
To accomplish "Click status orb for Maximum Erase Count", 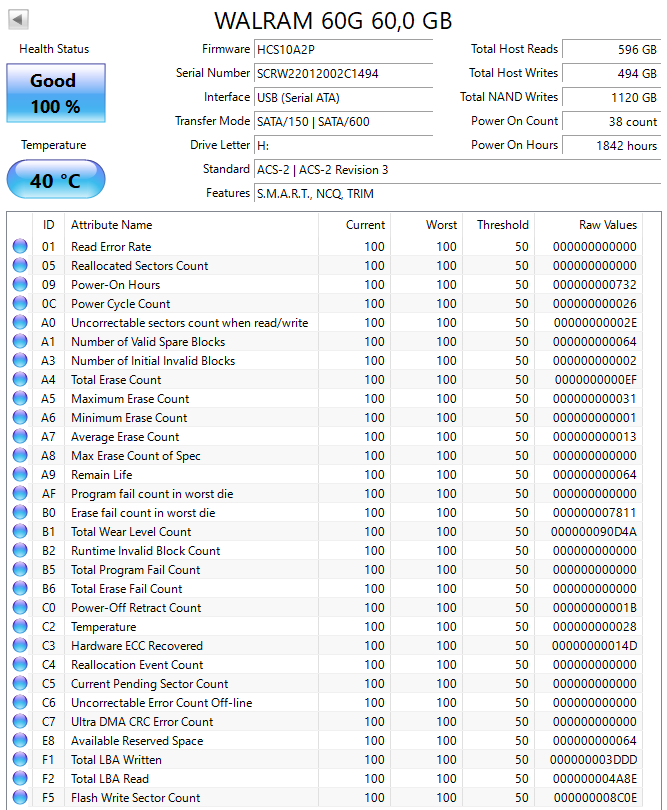I will click(20, 398).
